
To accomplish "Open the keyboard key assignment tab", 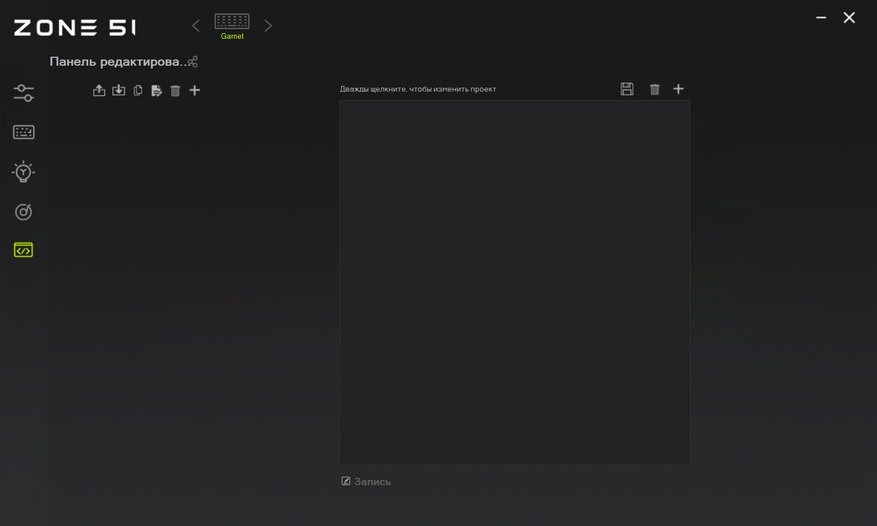I will point(23,133).
